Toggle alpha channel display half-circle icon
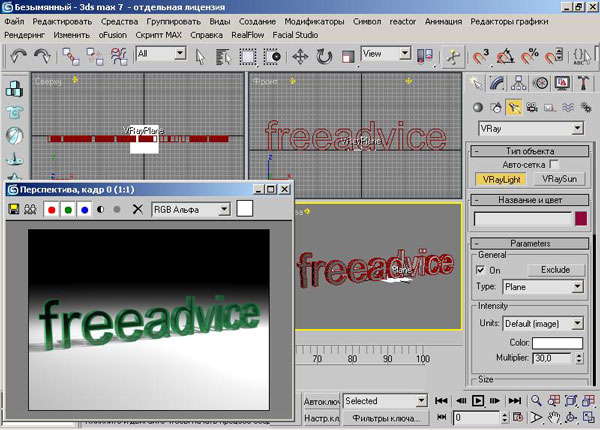 click(x=101, y=209)
